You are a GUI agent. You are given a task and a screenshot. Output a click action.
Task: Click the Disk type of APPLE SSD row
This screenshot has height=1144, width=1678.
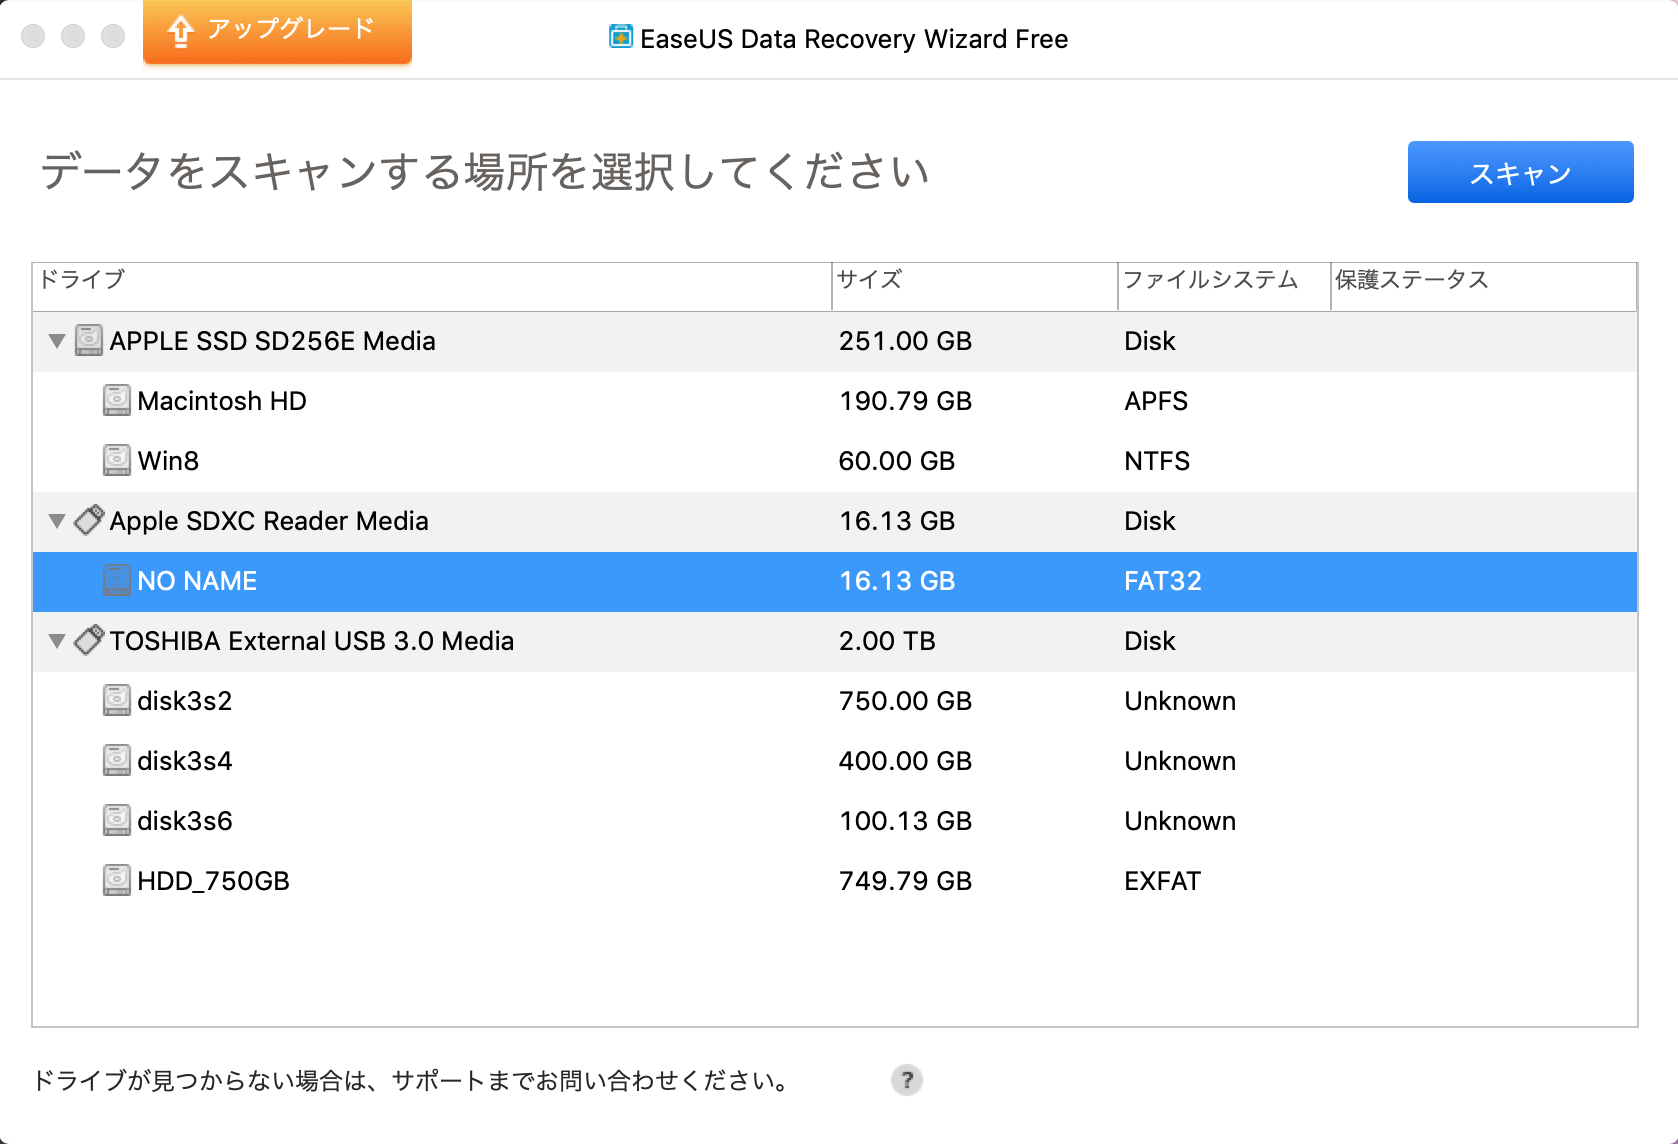1150,341
